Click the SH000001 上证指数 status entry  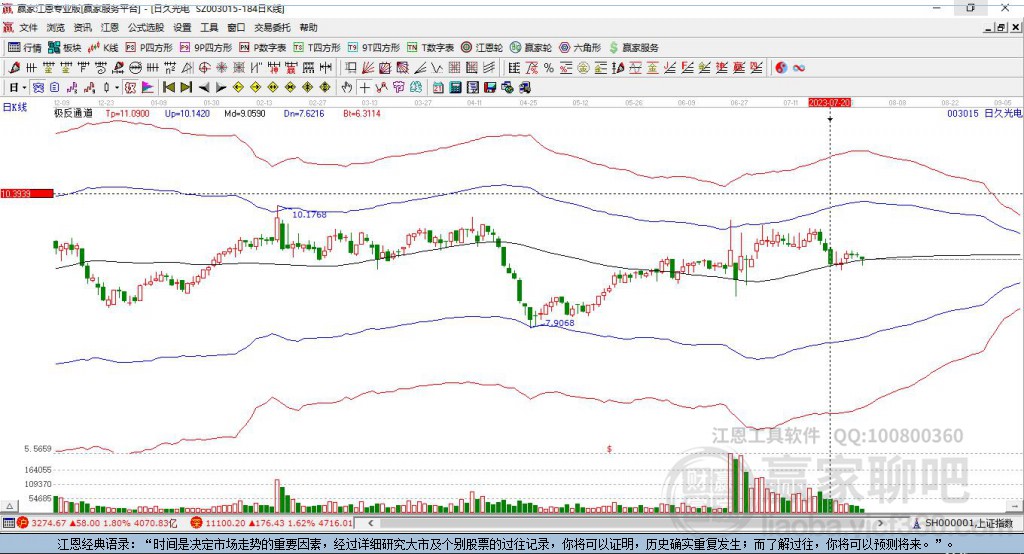click(x=963, y=523)
